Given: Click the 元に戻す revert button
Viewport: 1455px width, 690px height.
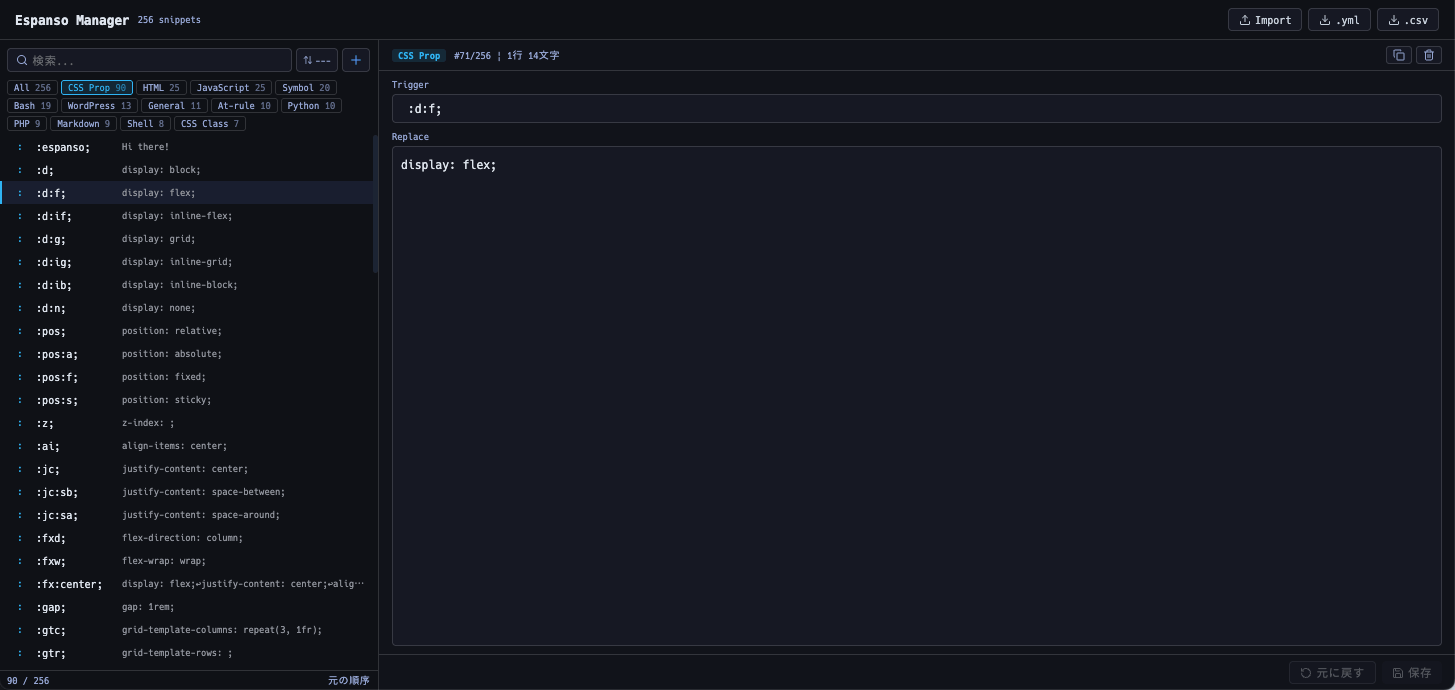Looking at the screenshot, I should [1332, 673].
